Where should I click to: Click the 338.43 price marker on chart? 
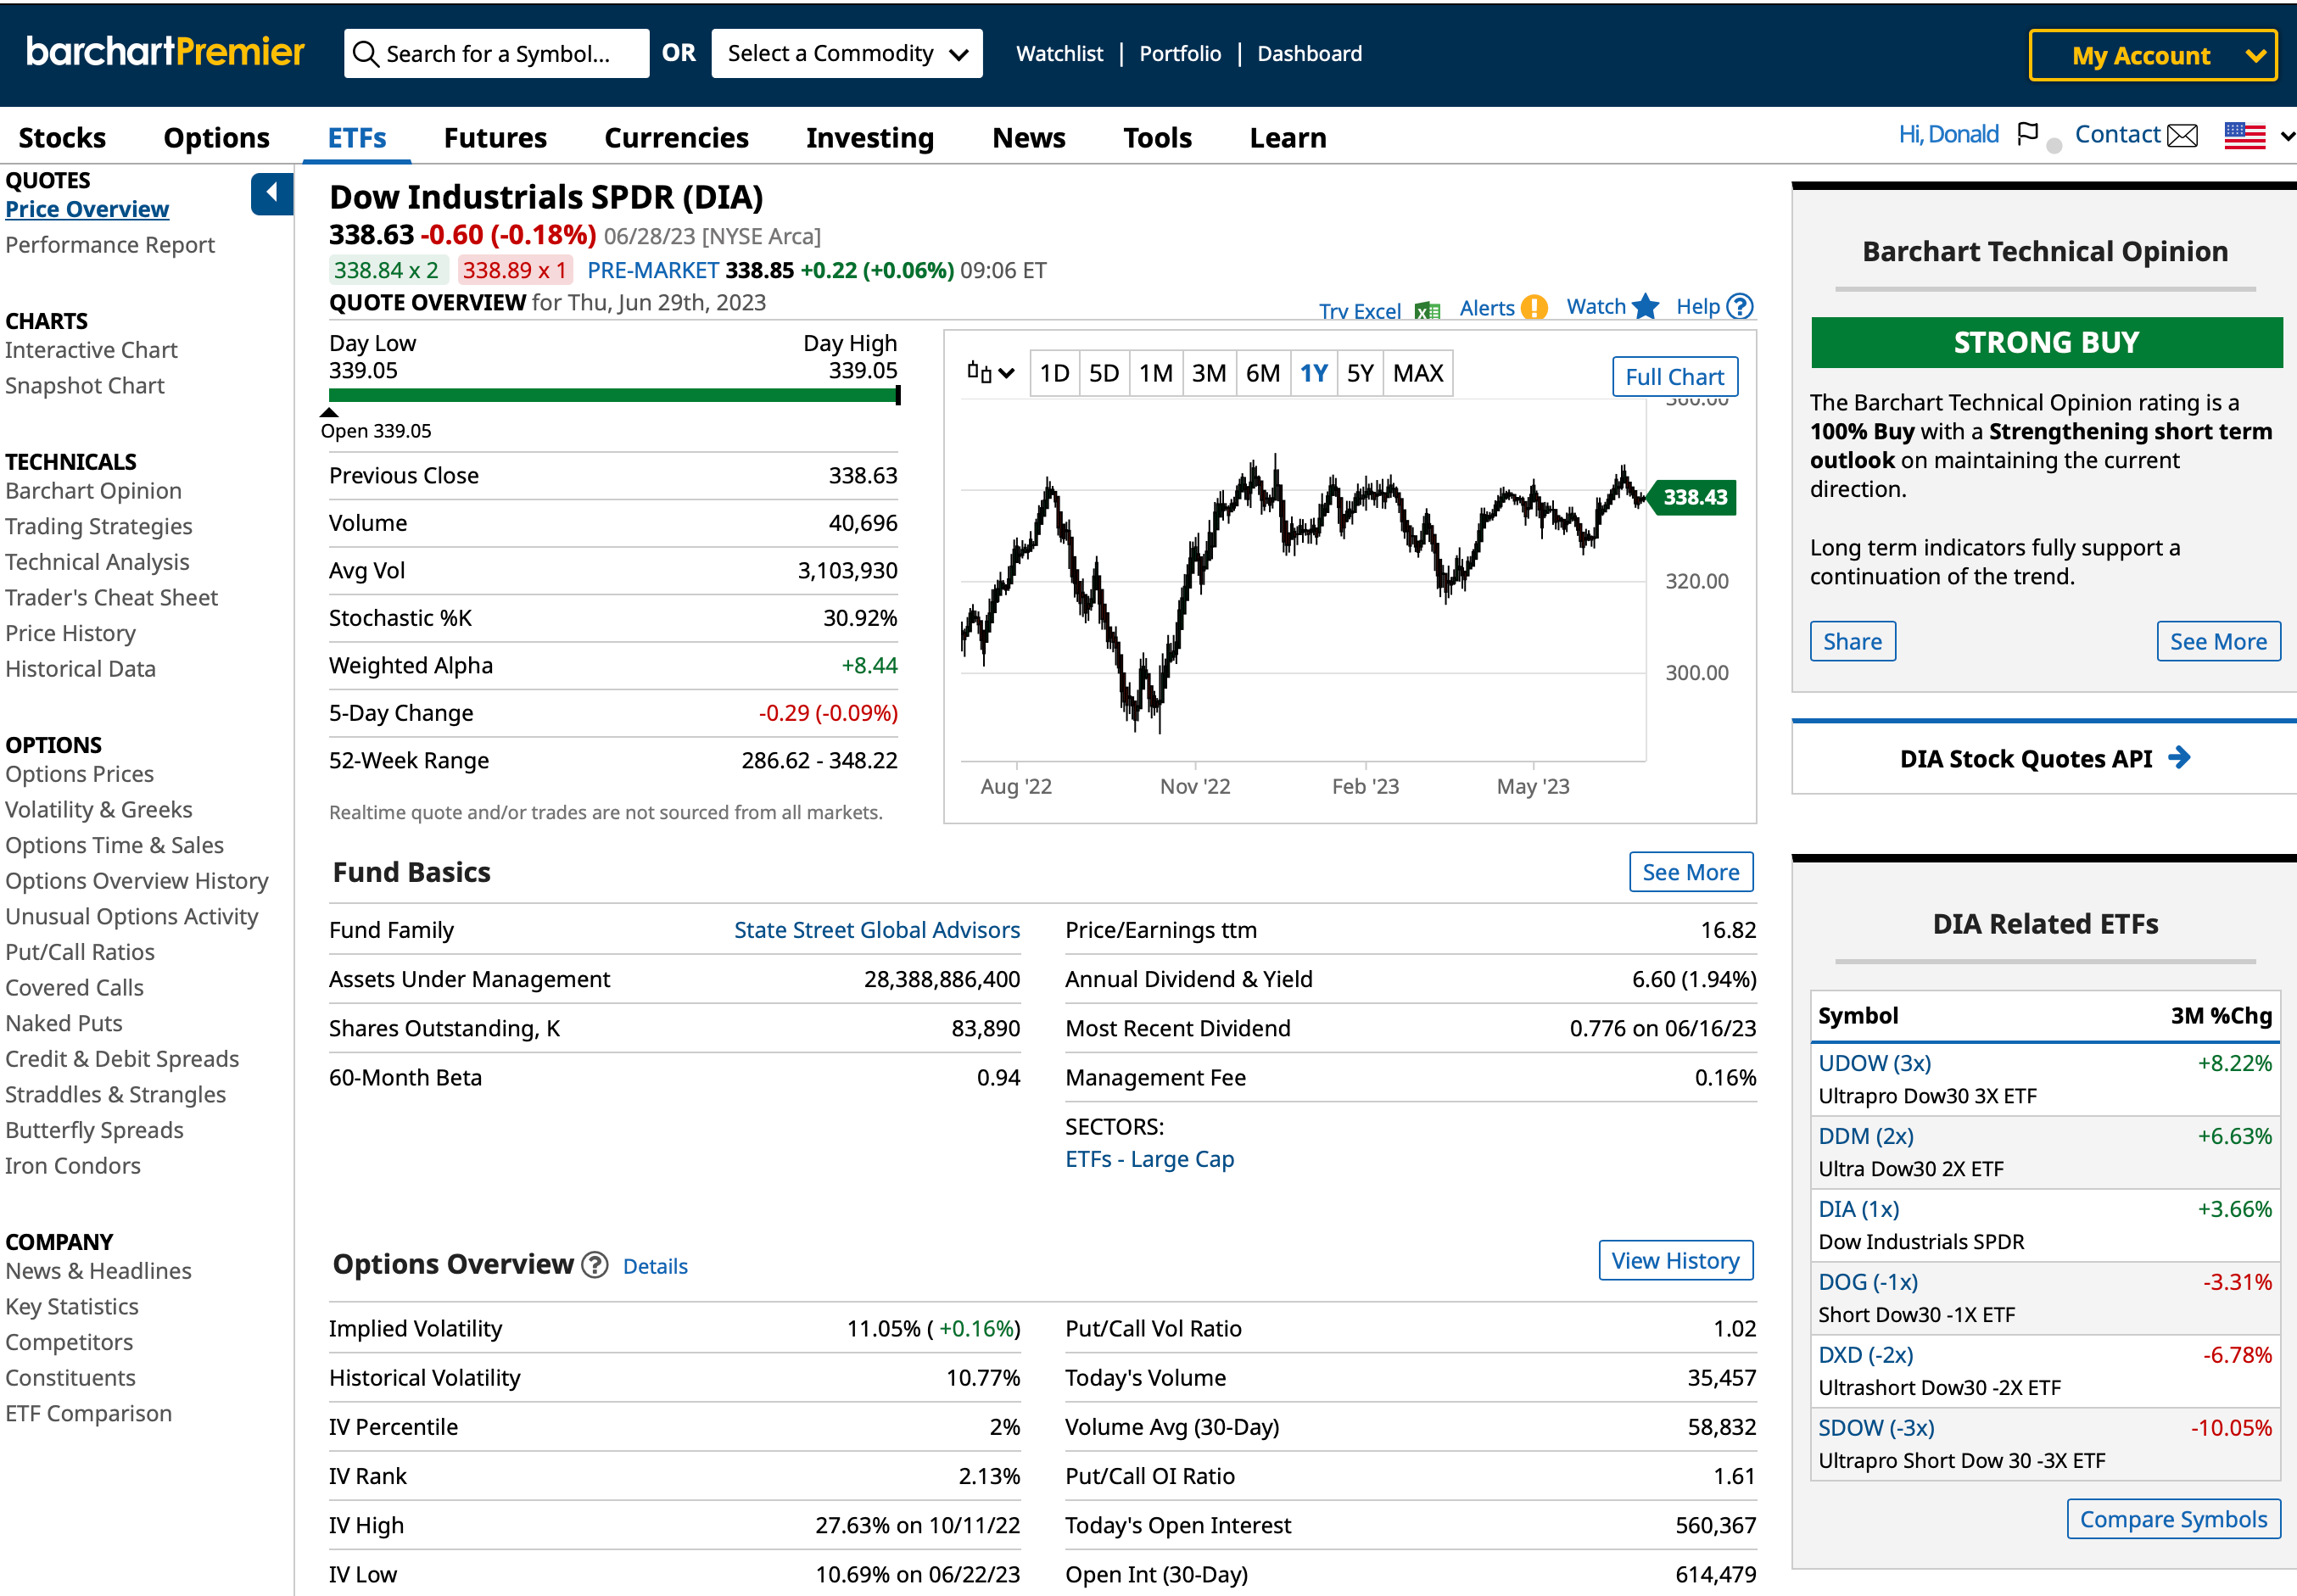1693,497
